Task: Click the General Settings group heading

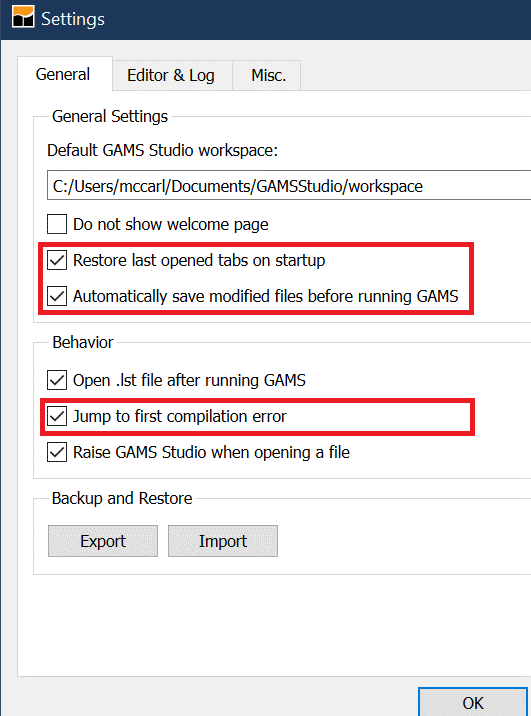Action: [x=110, y=116]
